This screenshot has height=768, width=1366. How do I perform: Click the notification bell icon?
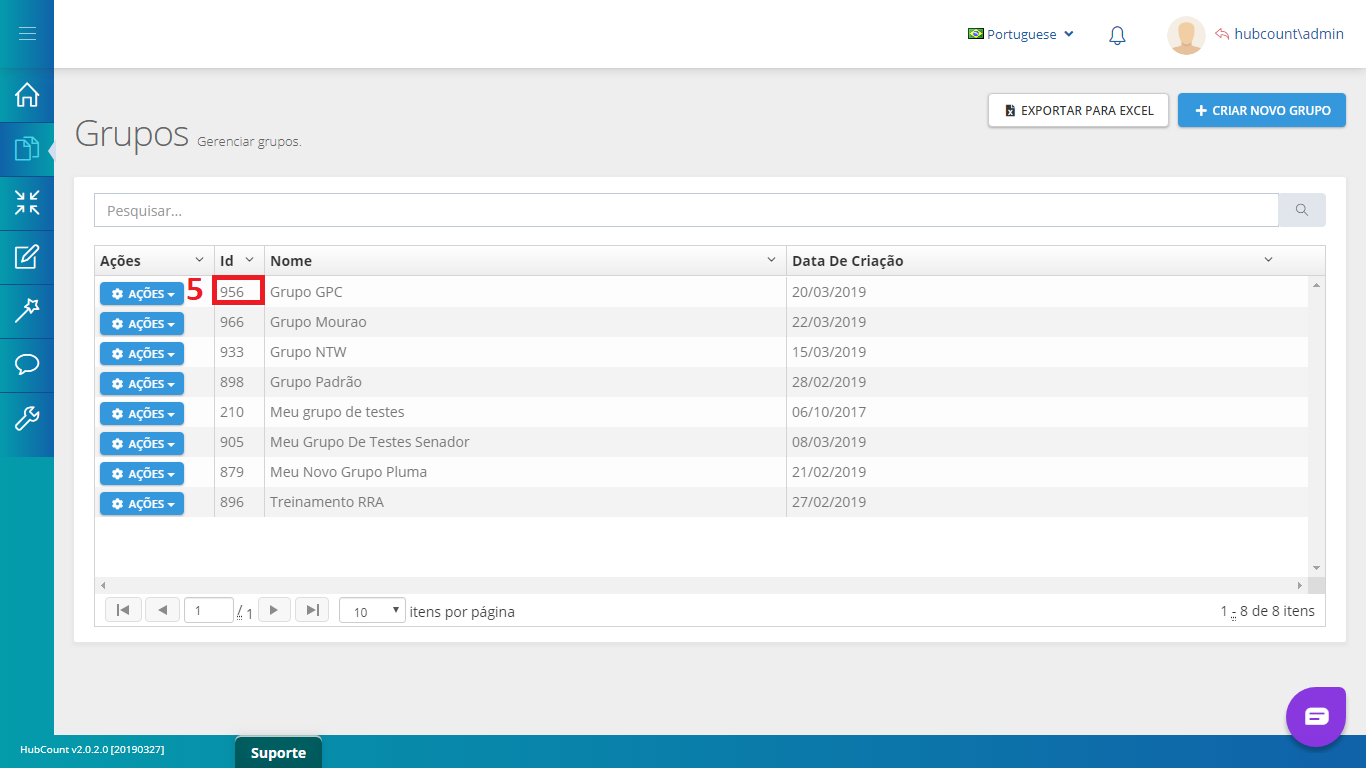point(1117,35)
